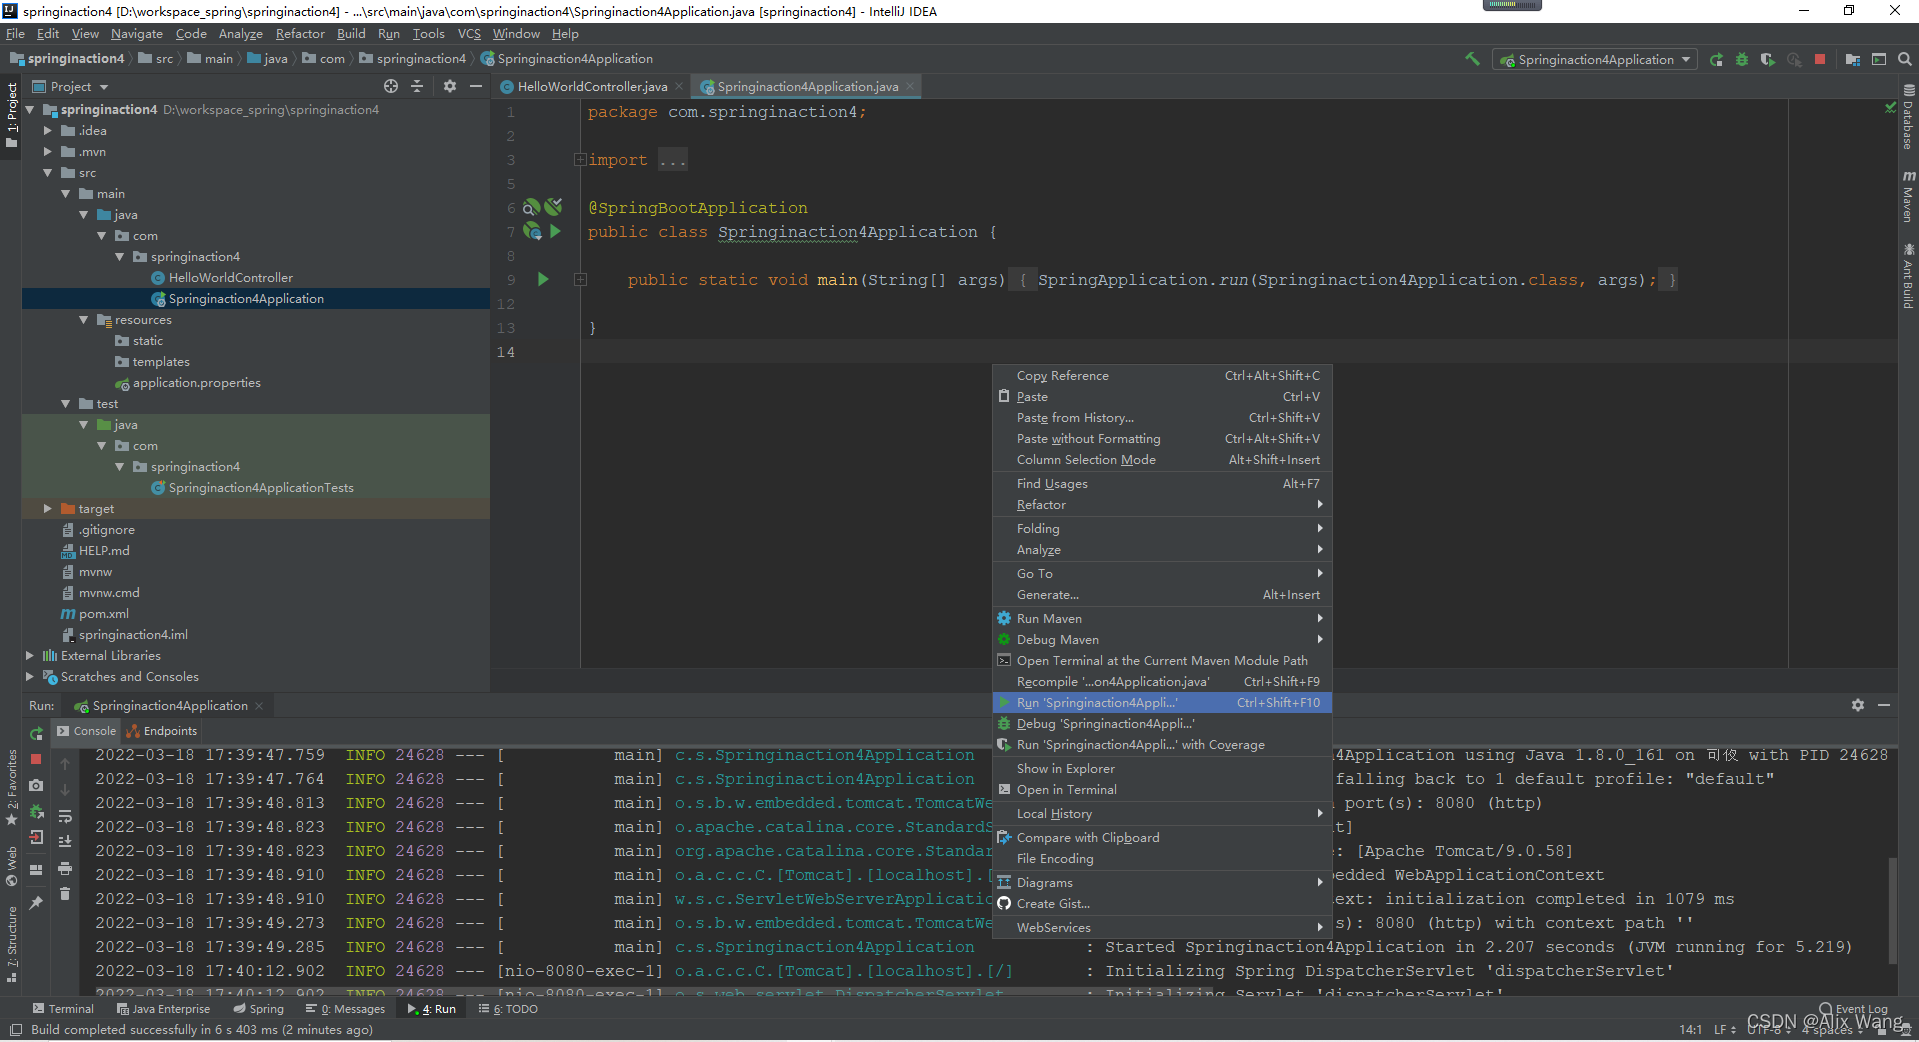This screenshot has height=1042, width=1919.
Task: Click the Restore Layout icon in Run panel
Action: (36, 869)
